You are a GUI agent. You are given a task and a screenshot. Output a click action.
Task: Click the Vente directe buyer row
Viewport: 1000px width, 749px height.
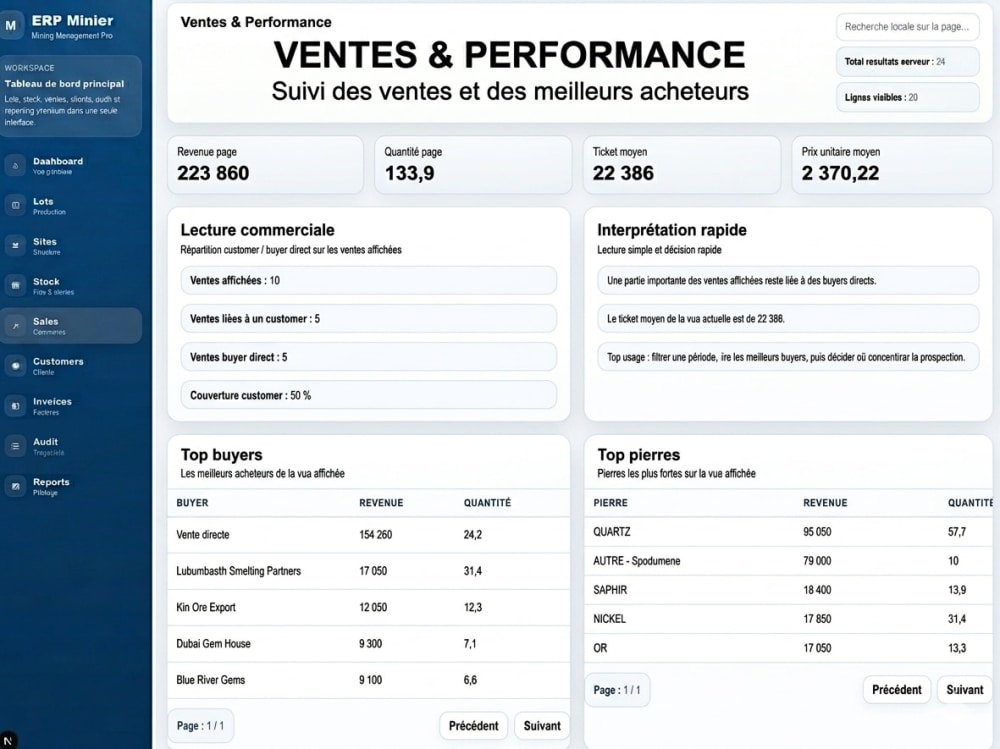pyautogui.click(x=369, y=535)
